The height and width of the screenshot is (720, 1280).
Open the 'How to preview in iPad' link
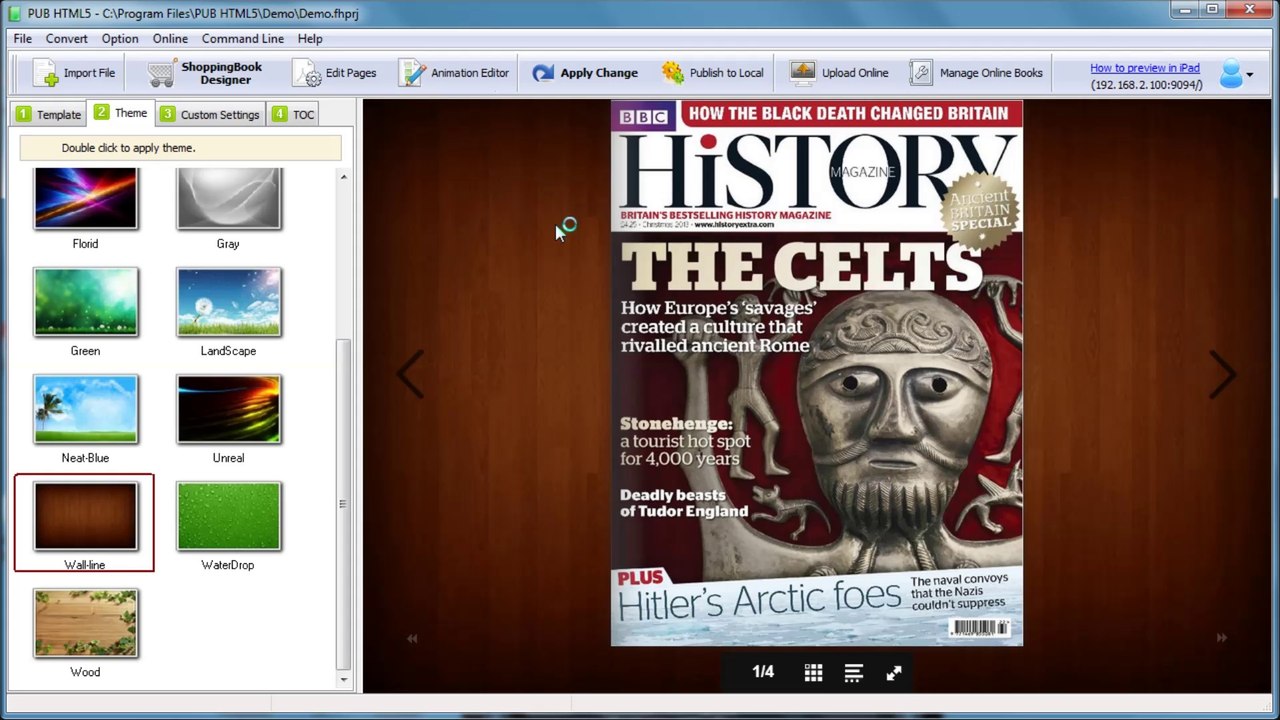pyautogui.click(x=1144, y=68)
